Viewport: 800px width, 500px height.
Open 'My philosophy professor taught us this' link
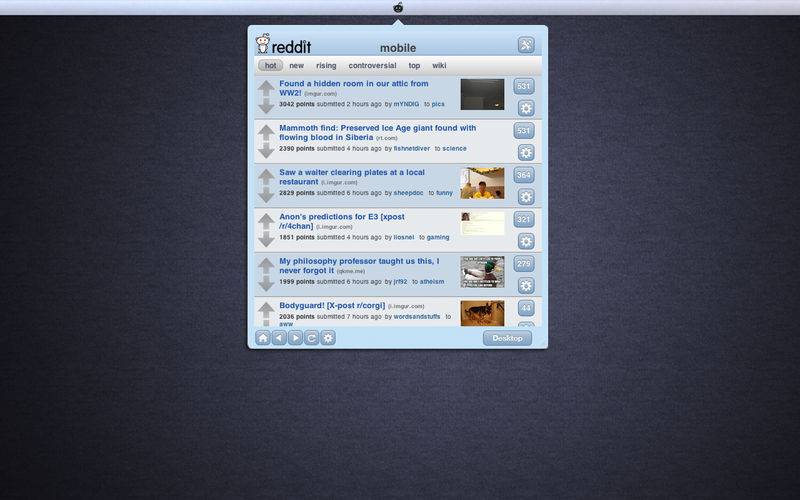tap(359, 266)
